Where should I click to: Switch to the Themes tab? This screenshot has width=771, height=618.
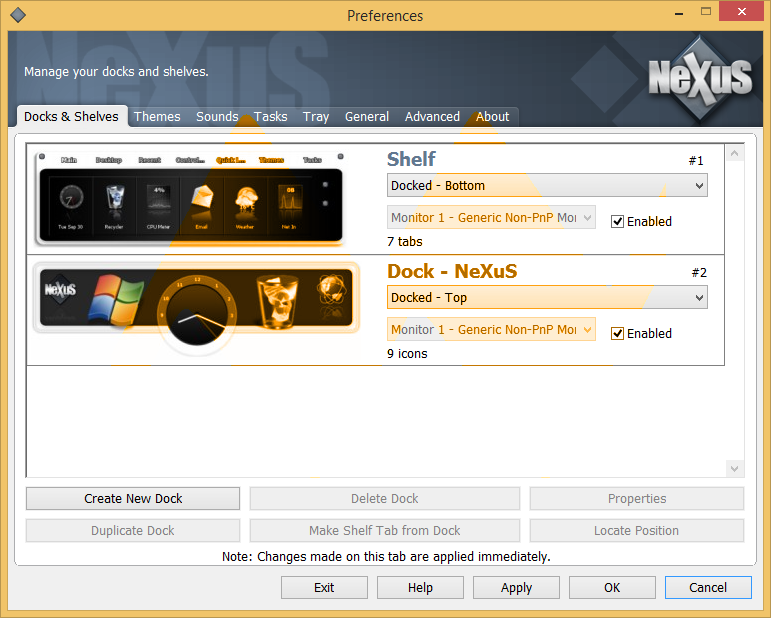pyautogui.click(x=157, y=117)
